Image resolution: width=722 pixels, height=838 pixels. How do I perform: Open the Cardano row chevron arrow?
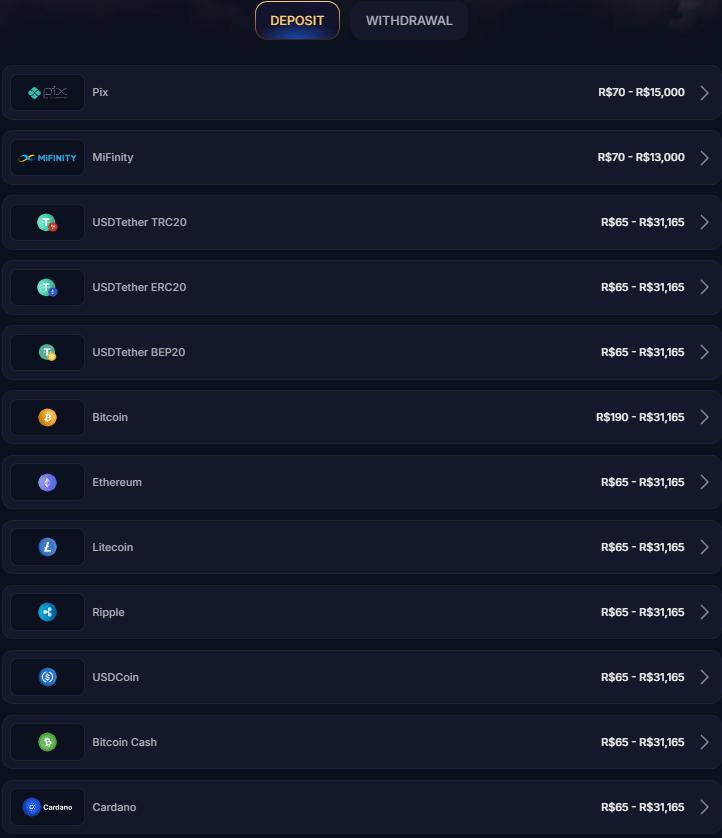point(704,808)
